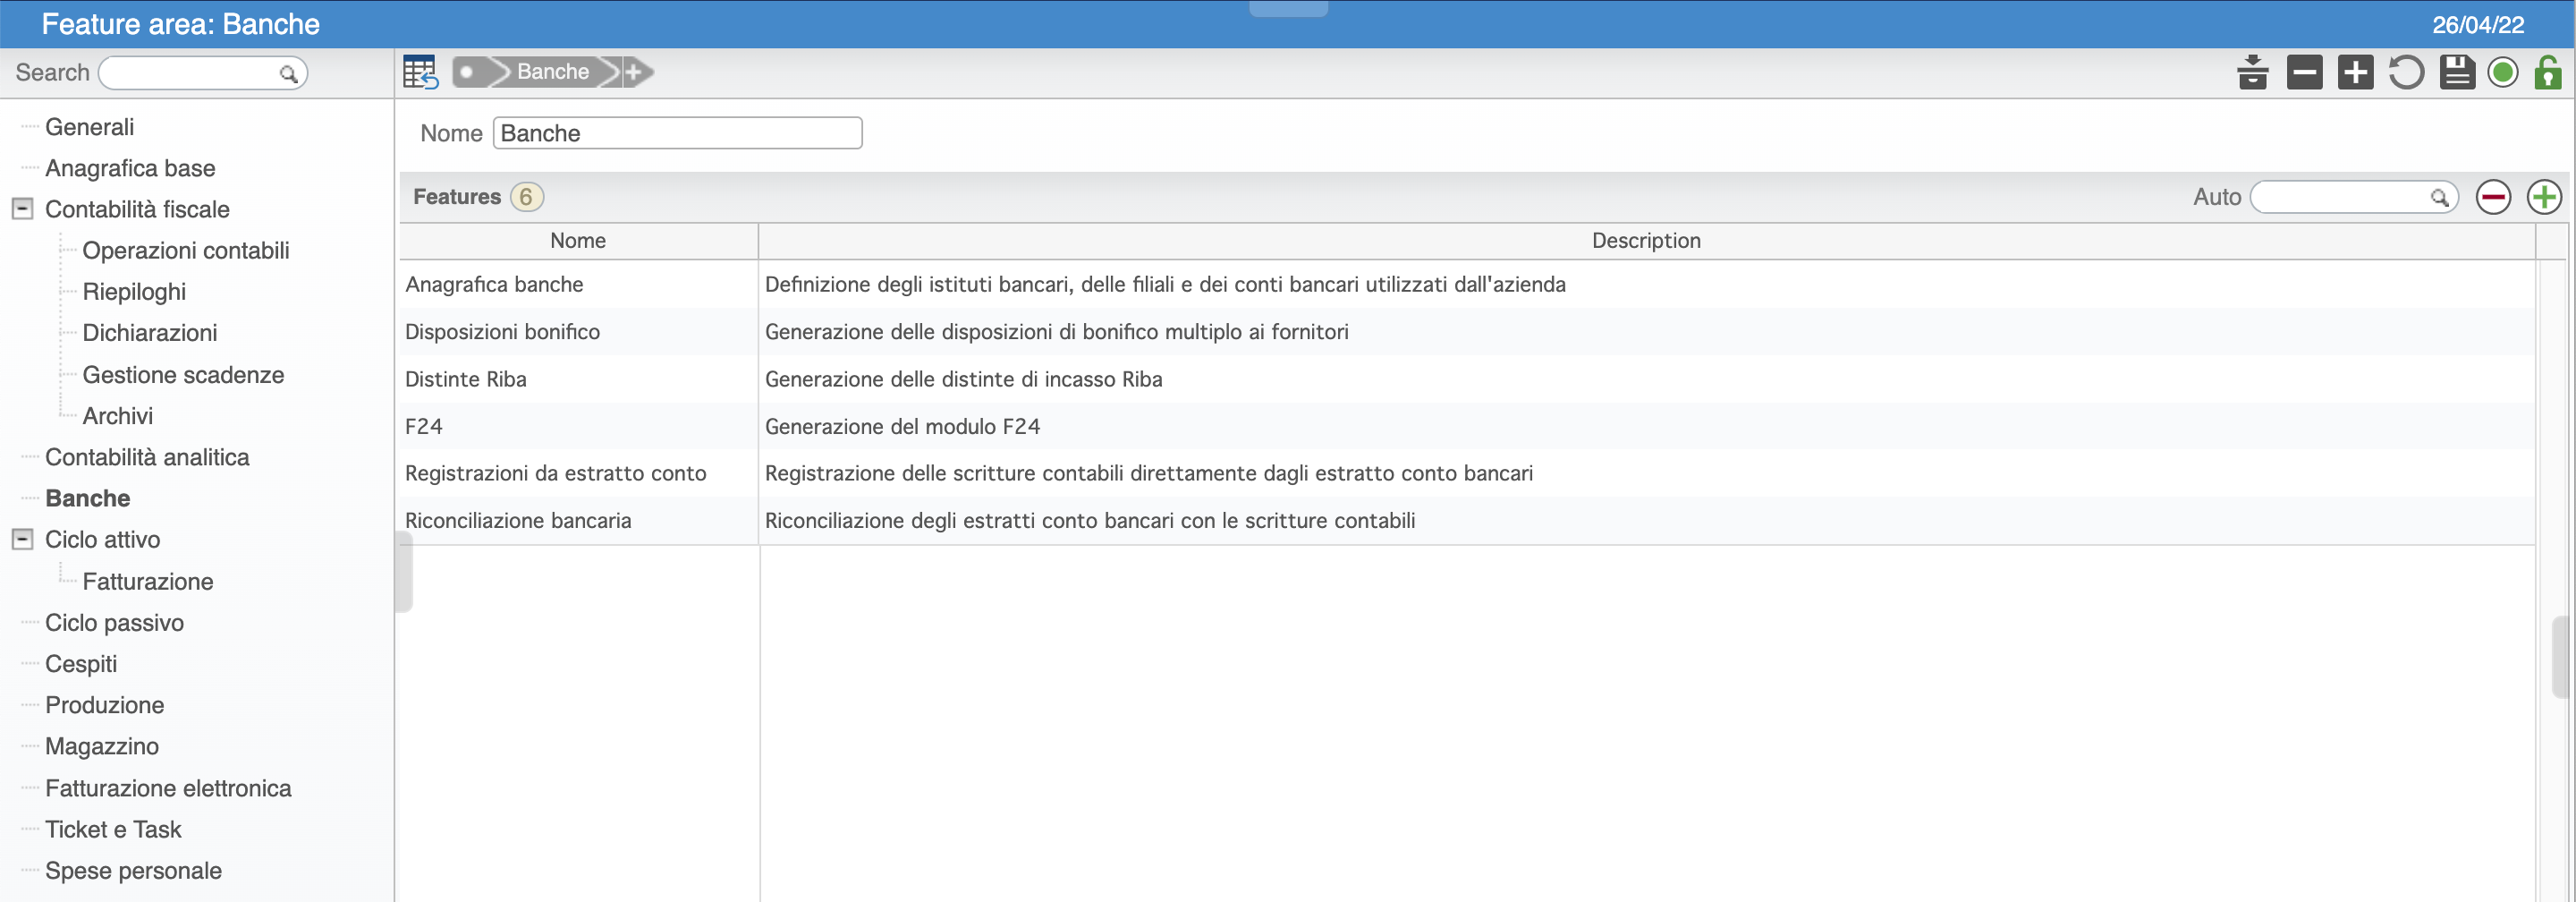The width and height of the screenshot is (2576, 902).
Task: Collapse the Contabilità fiscale tree node
Action: click(22, 209)
